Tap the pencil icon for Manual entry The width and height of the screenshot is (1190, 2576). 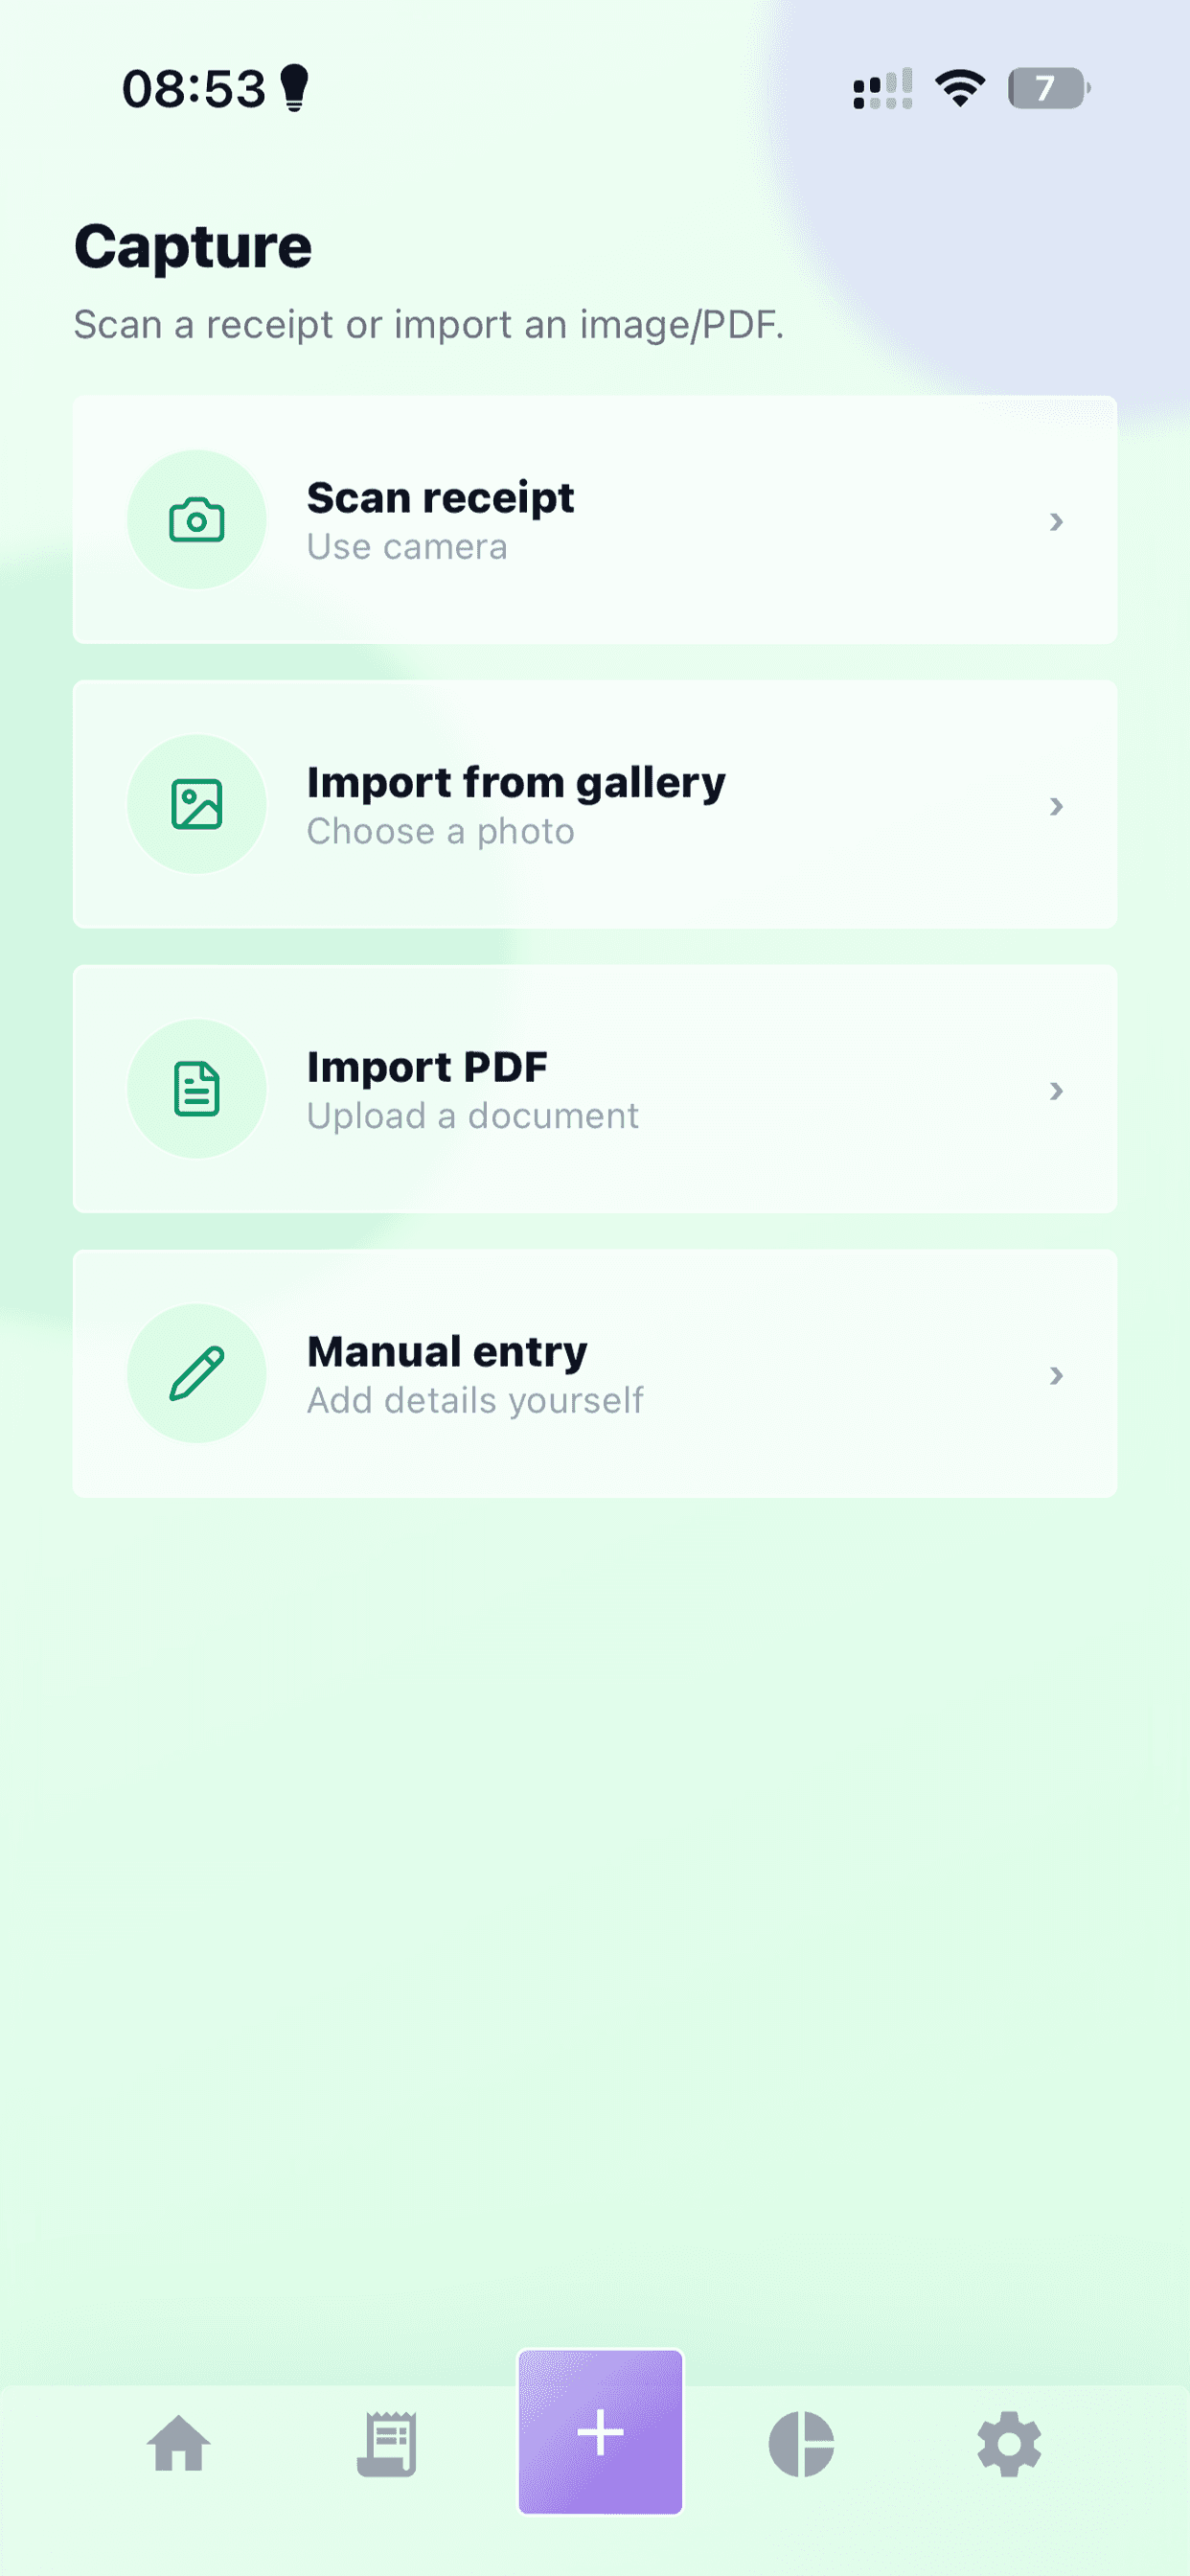click(x=197, y=1373)
